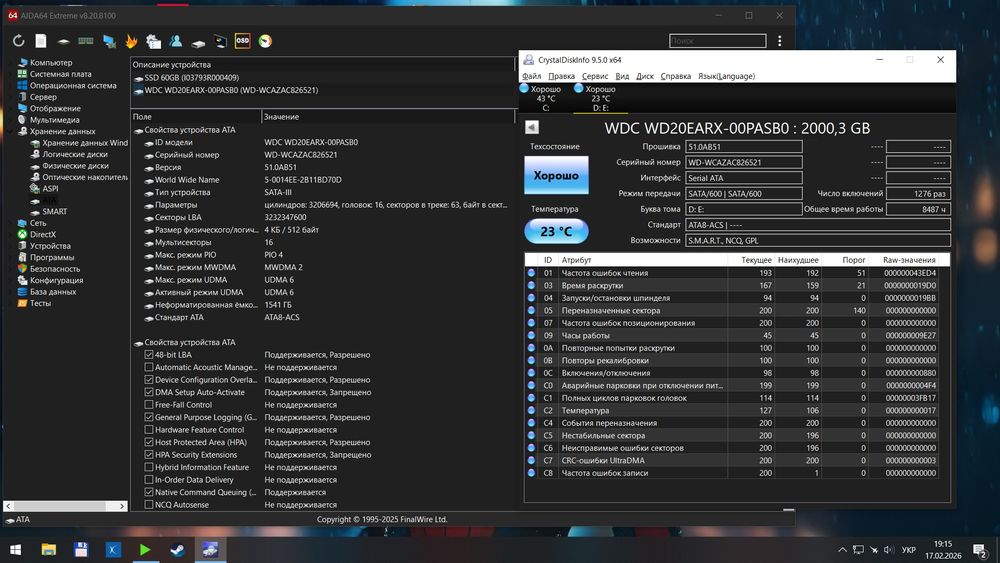
Task: Click the Поле column header in AIDA64
Action: (x=196, y=117)
